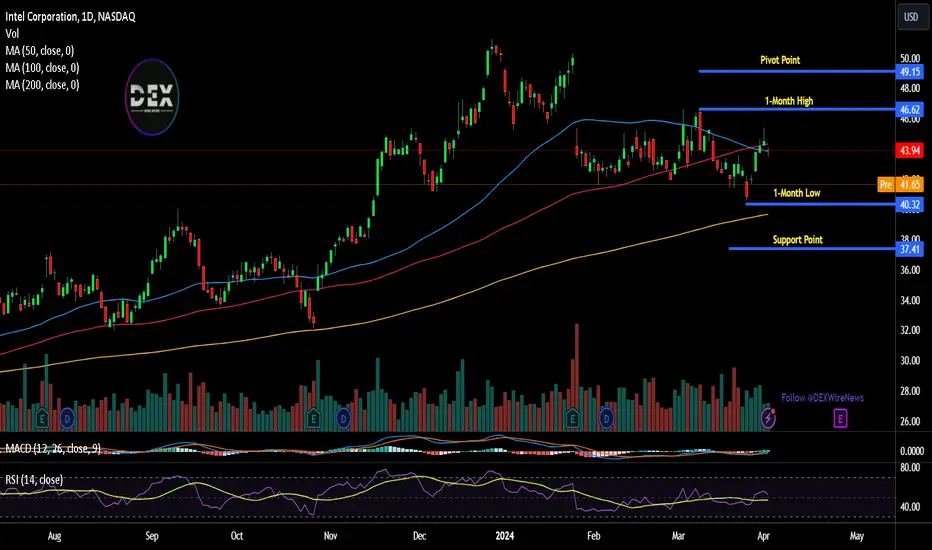Viewport: 932px width, 550px height.
Task: Click the 1-Month Low annotation label
Action: coord(796,193)
